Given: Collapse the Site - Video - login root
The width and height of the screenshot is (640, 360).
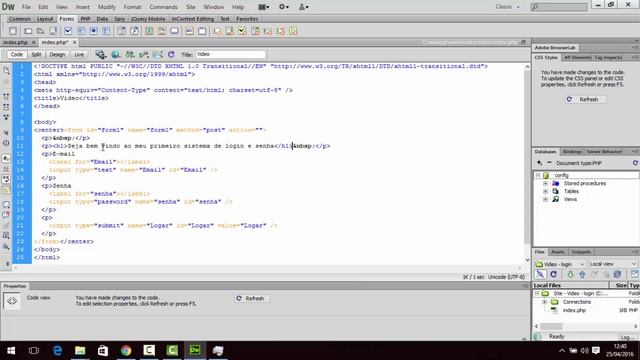Looking at the screenshot, I should 537,293.
